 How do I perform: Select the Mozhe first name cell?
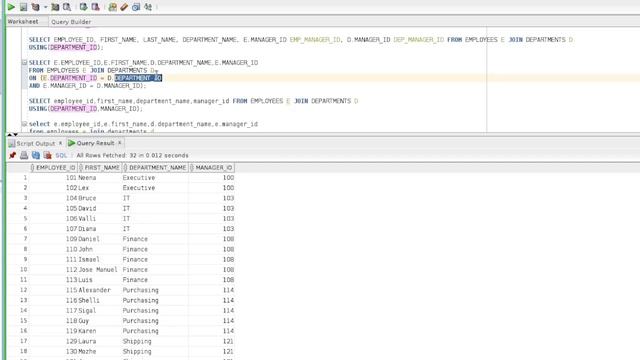(100, 351)
